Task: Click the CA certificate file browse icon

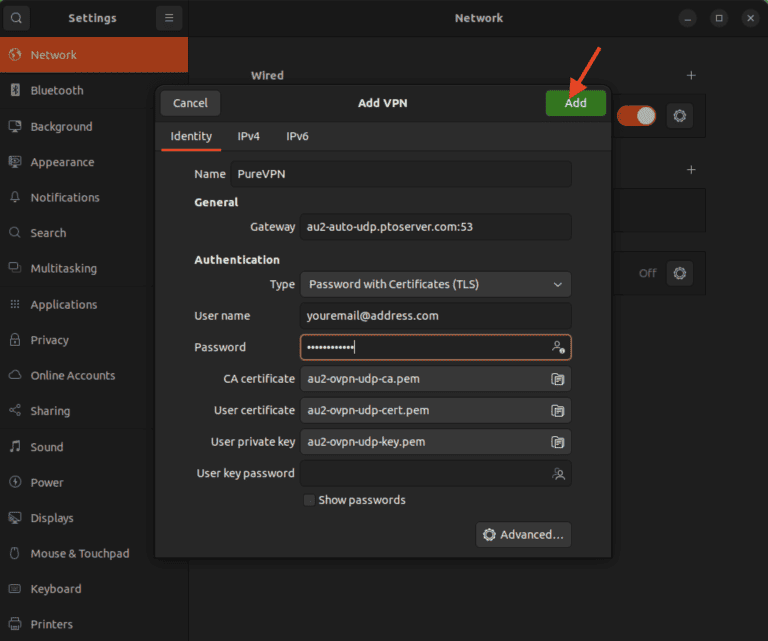Action: click(x=558, y=379)
